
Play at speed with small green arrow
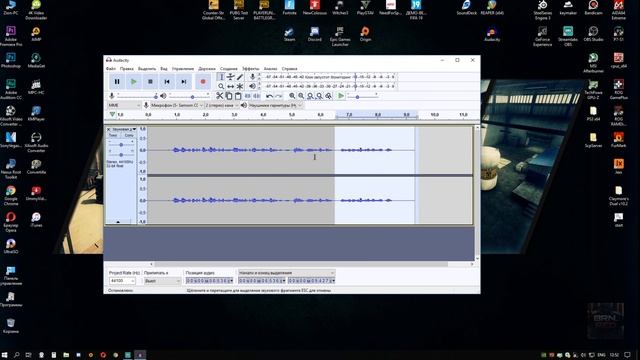click(x=341, y=96)
